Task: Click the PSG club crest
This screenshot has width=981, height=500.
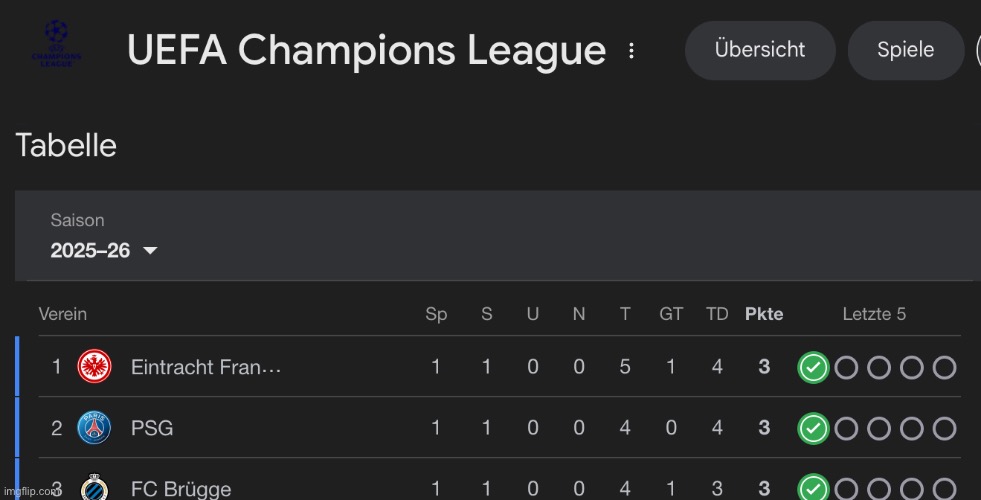Action: click(x=94, y=428)
